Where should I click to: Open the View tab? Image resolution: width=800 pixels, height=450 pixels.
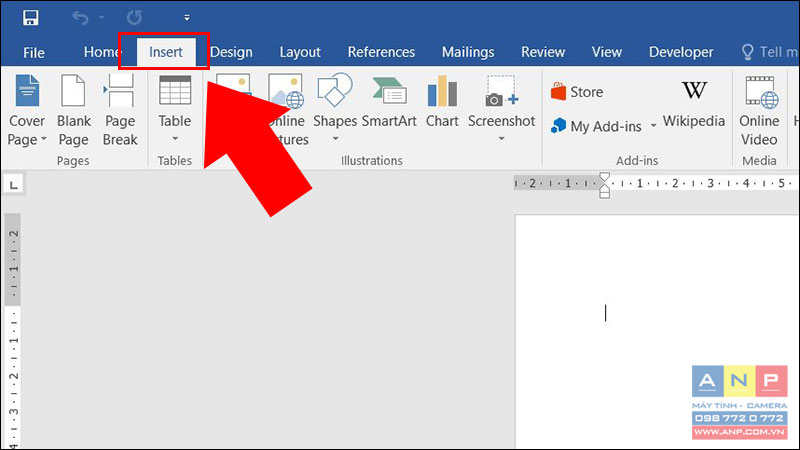(x=607, y=52)
